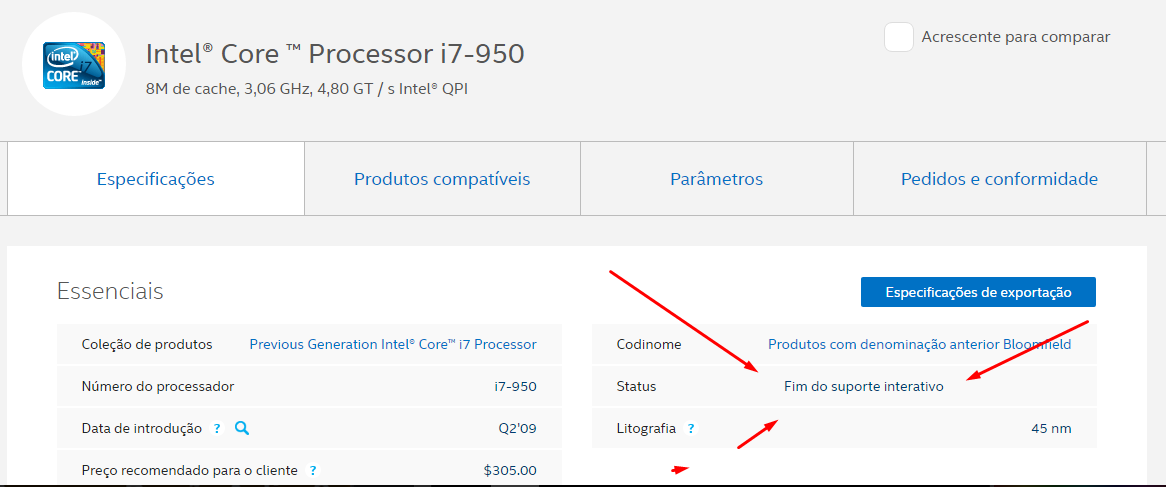The height and width of the screenshot is (487, 1166).
Task: Click the Essenciais section heading
Action: [110, 291]
